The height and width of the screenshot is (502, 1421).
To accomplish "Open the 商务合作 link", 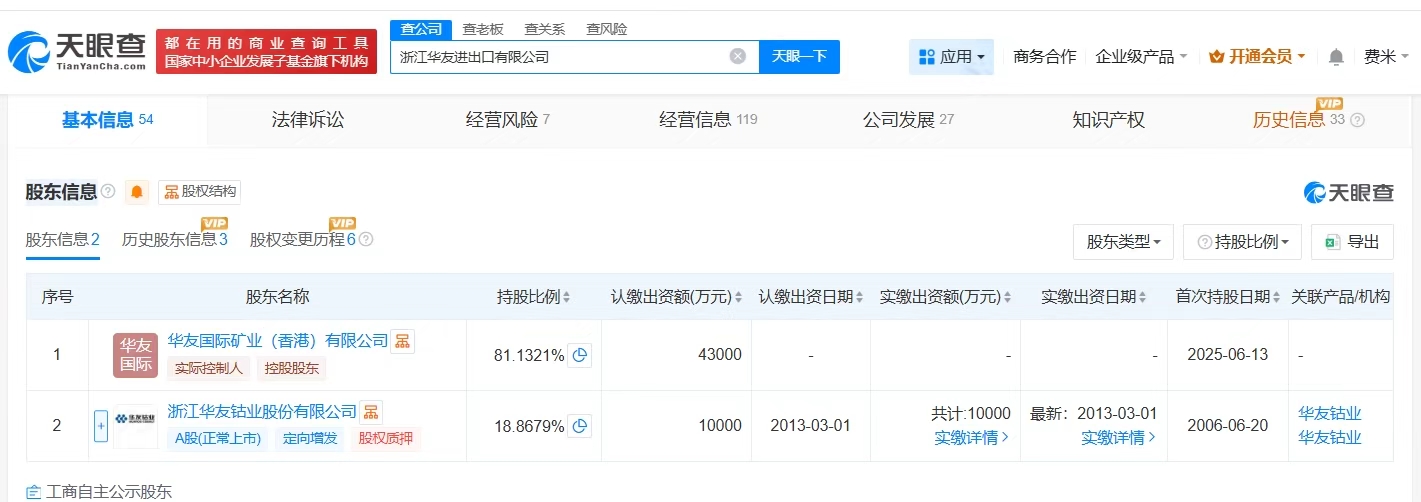I will pyautogui.click(x=1045, y=57).
